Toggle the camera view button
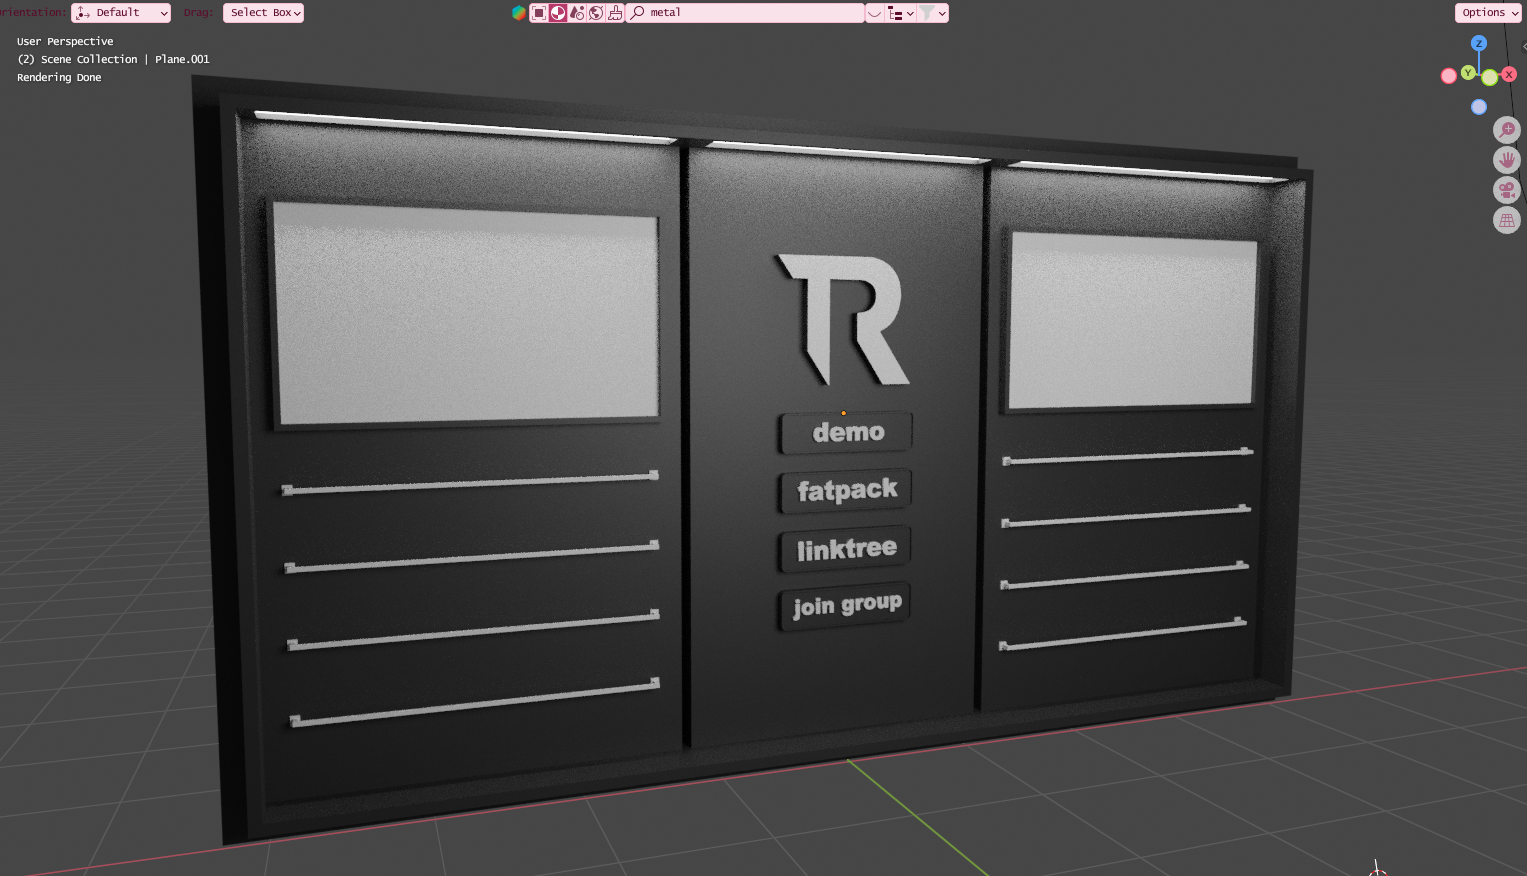 tap(1506, 190)
